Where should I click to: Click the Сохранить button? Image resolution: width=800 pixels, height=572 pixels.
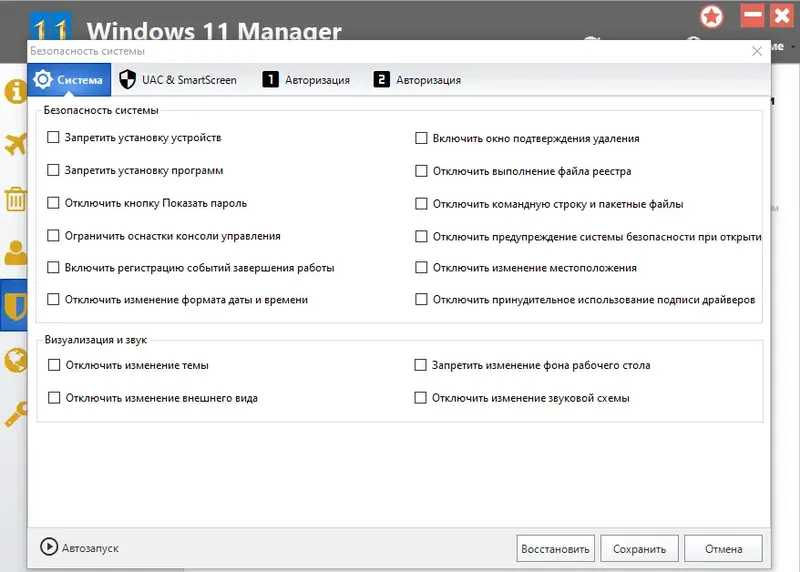click(640, 549)
